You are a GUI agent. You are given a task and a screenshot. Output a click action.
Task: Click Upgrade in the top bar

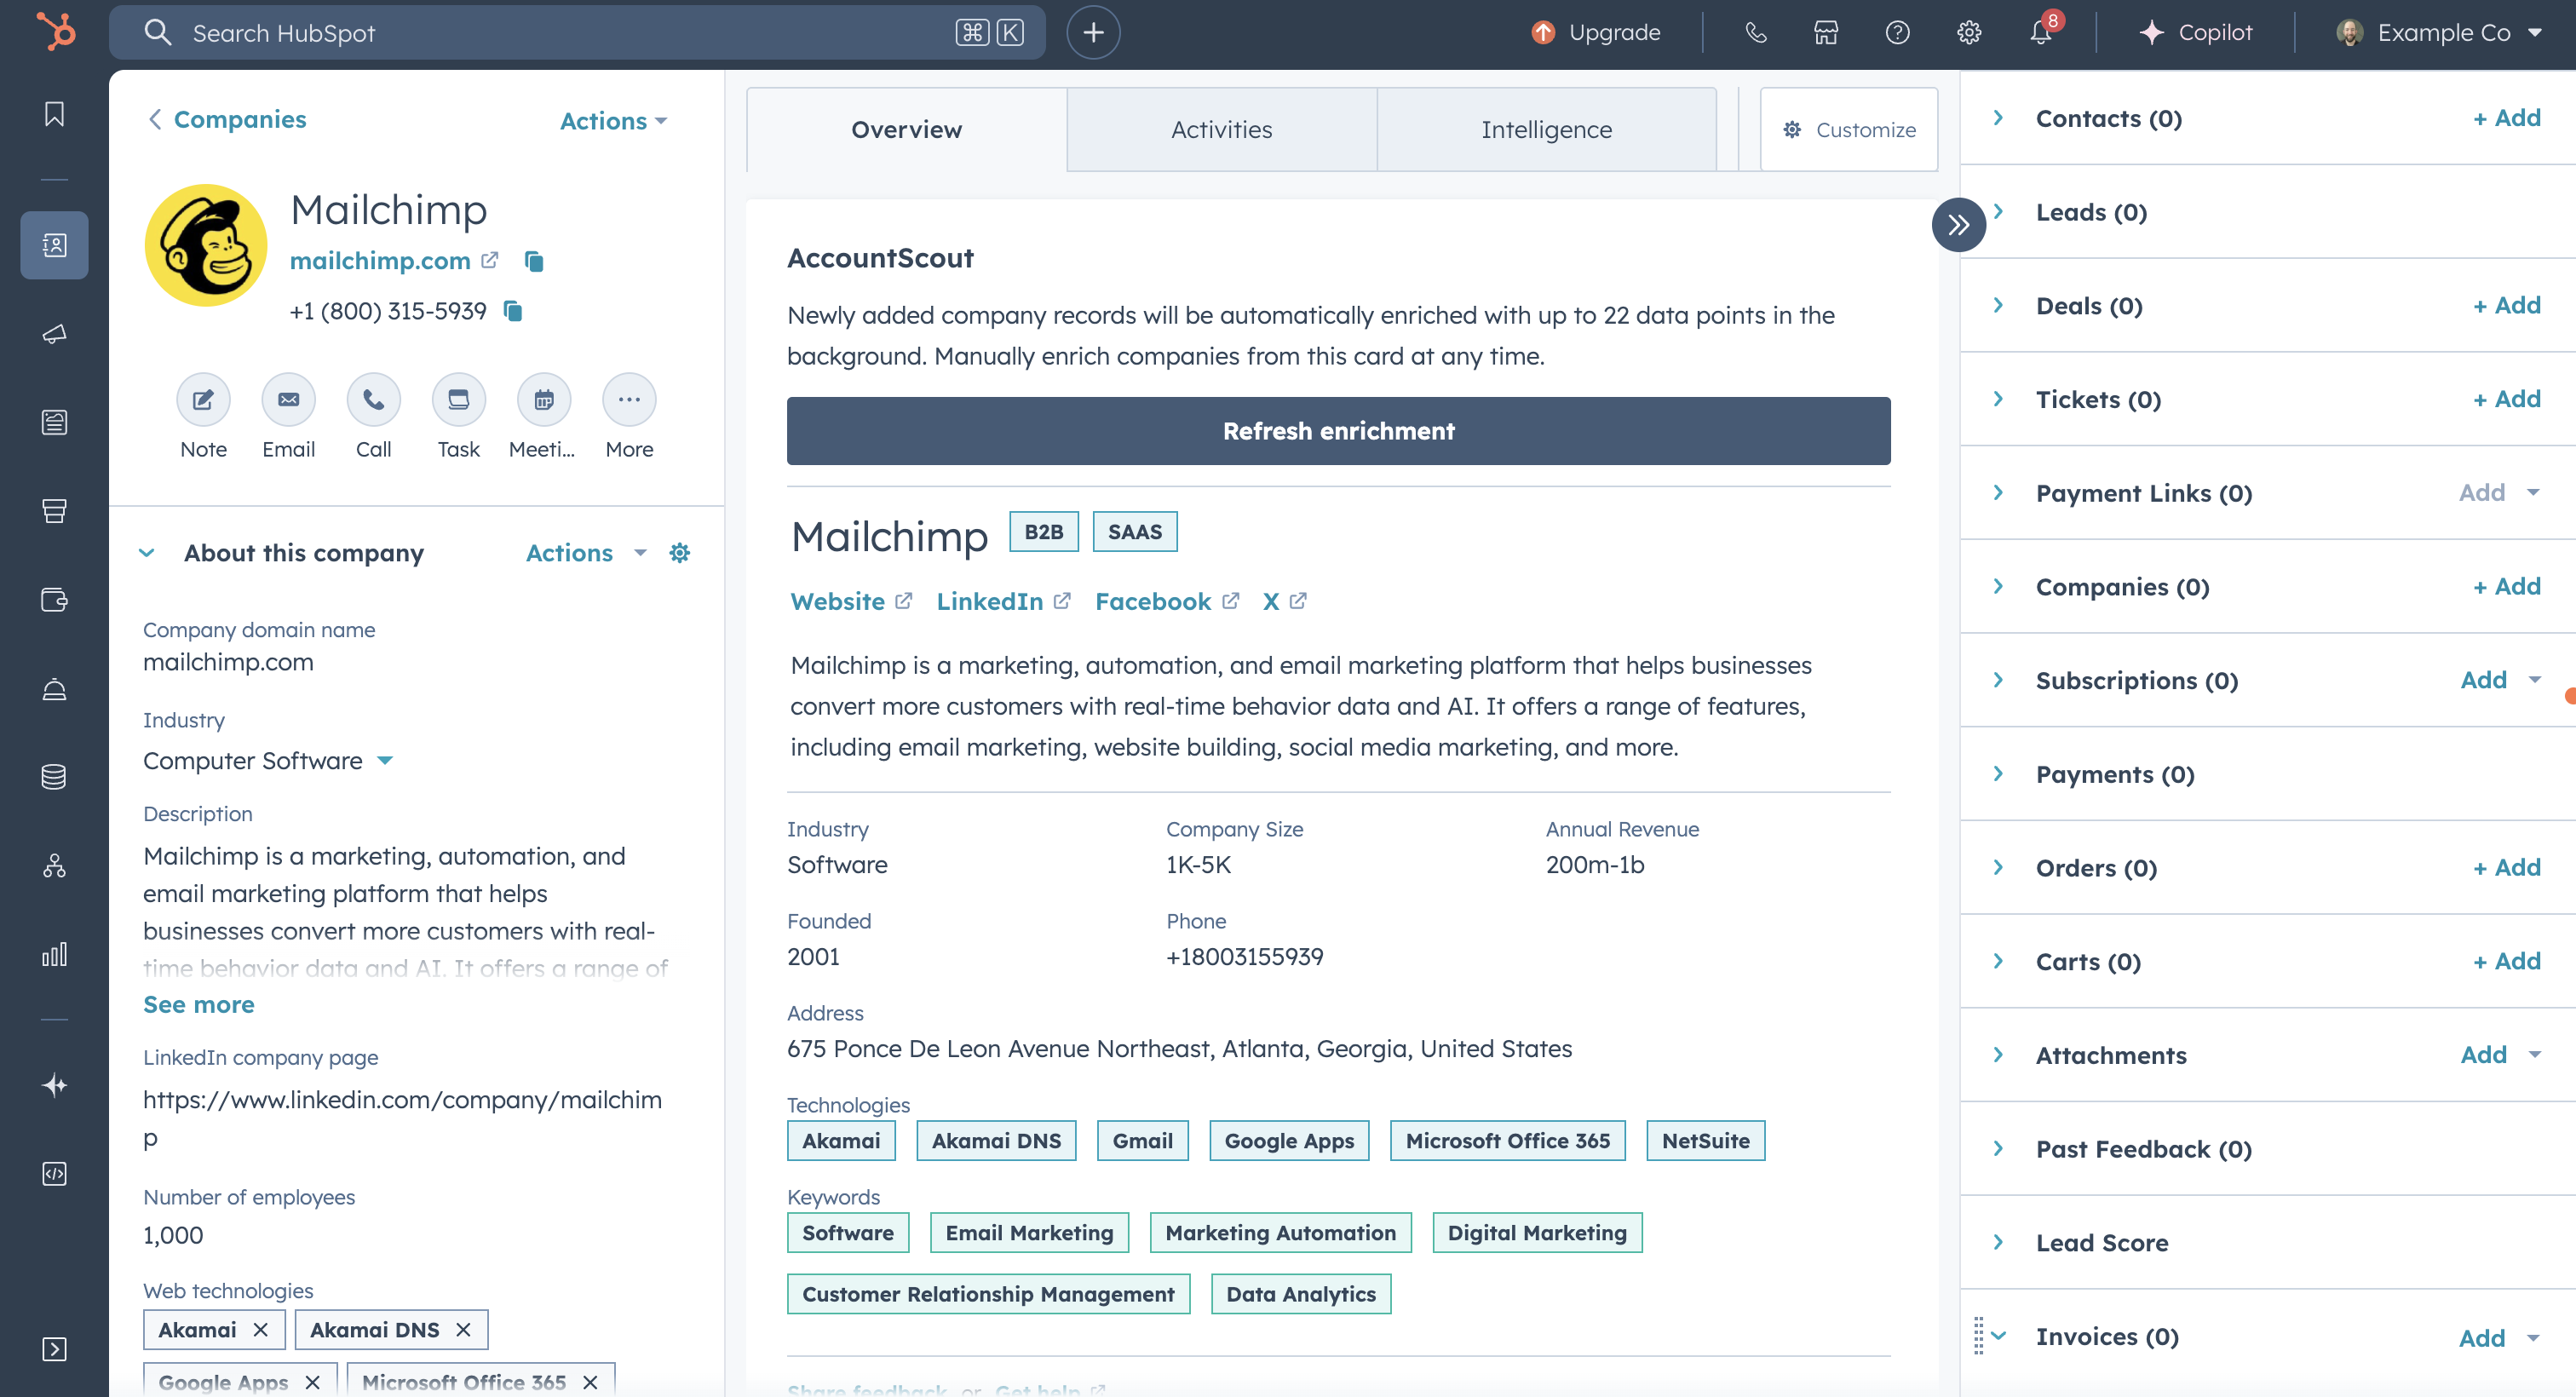[x=1596, y=32]
